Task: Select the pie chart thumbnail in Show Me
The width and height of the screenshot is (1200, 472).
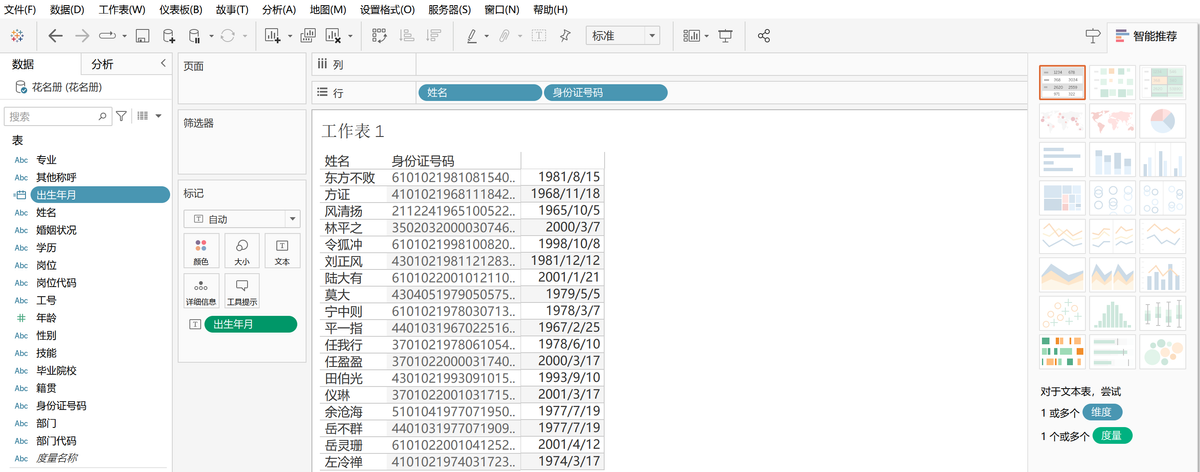Action: click(x=1162, y=123)
